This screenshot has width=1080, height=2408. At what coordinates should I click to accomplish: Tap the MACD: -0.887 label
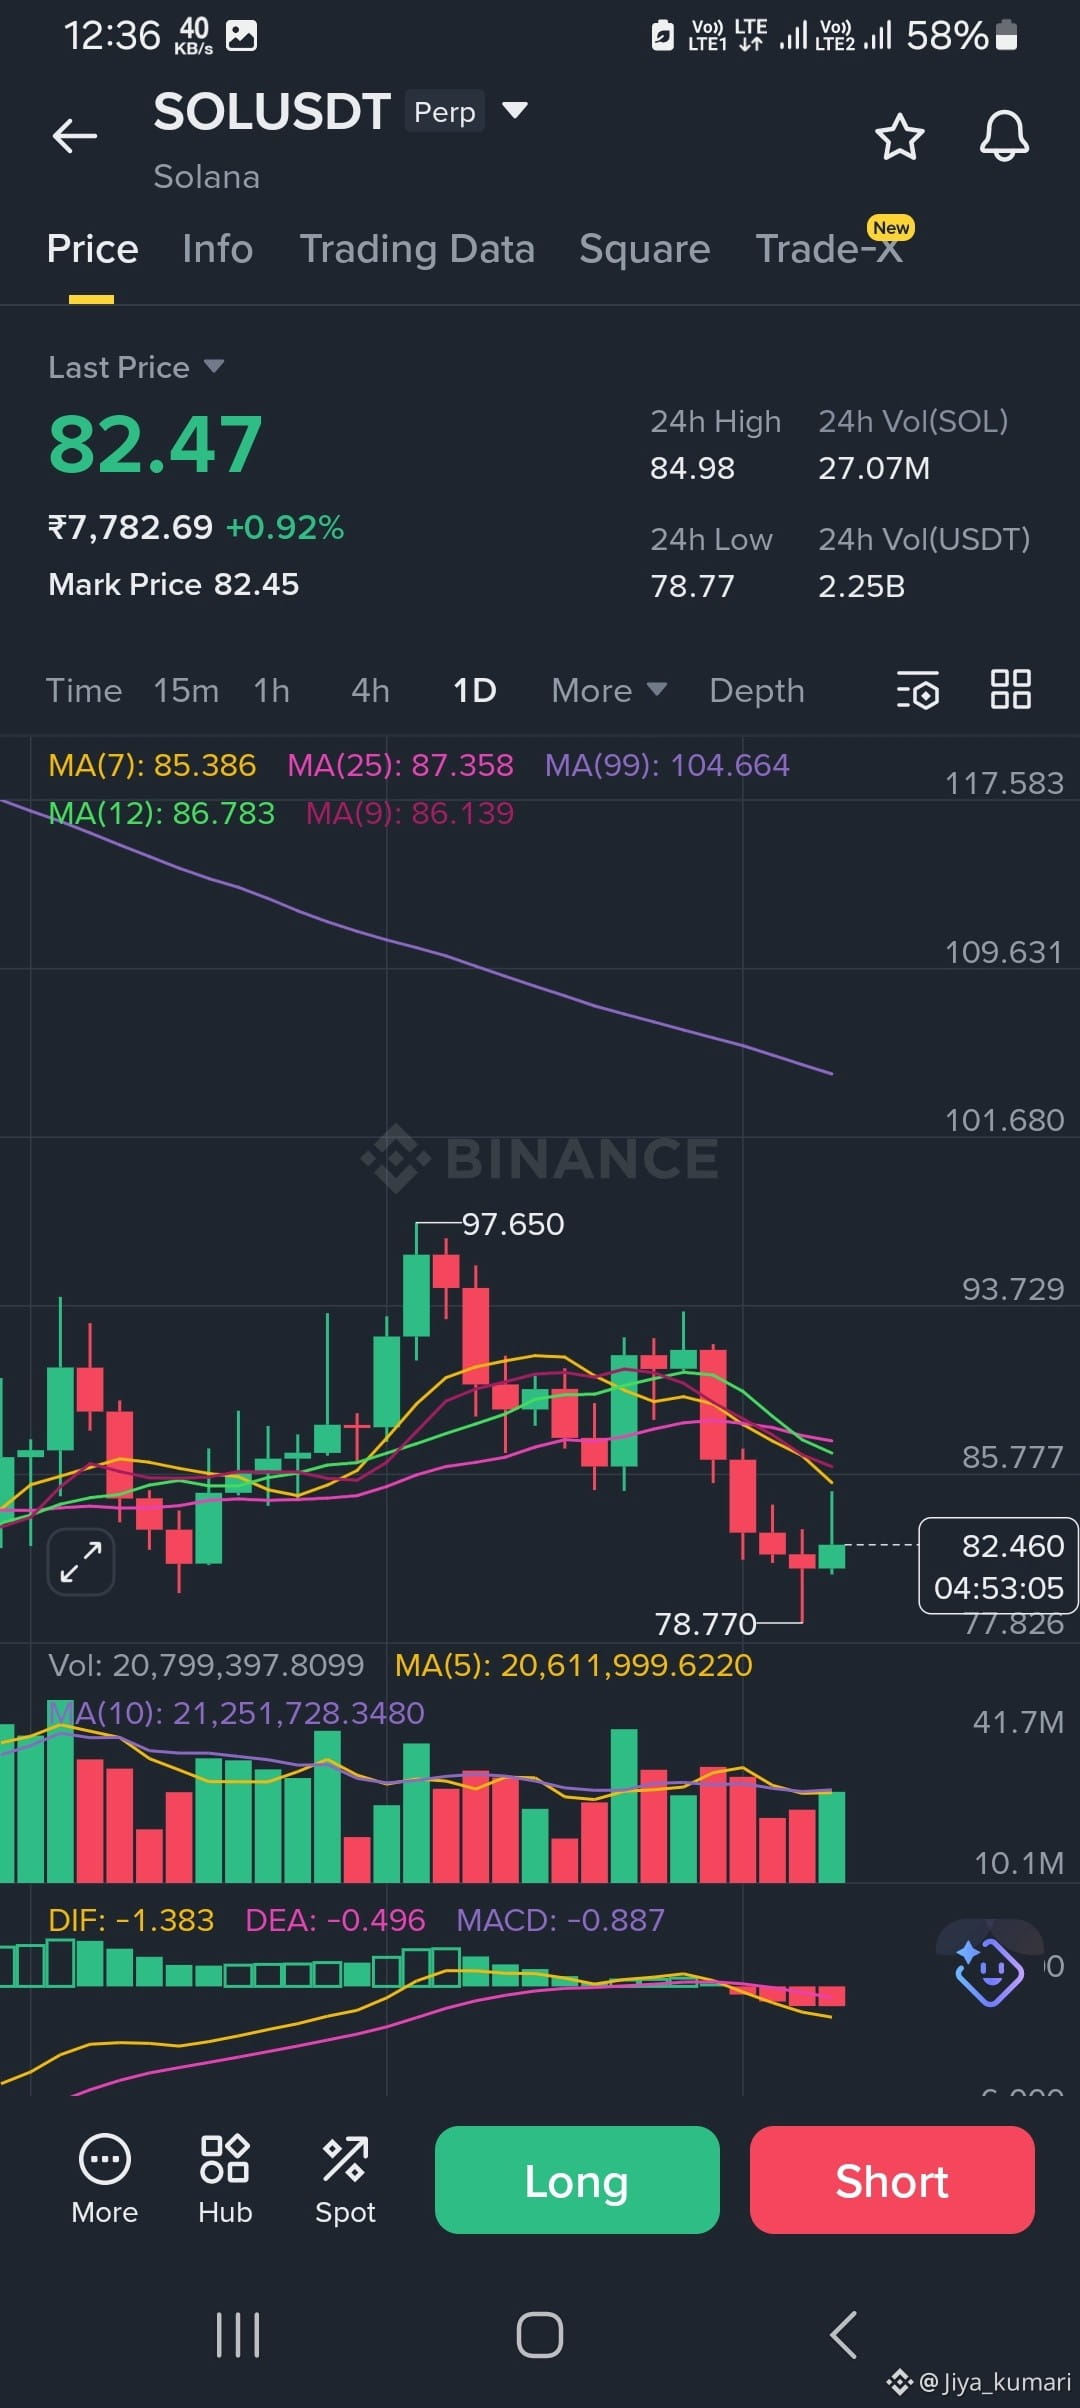[560, 1920]
